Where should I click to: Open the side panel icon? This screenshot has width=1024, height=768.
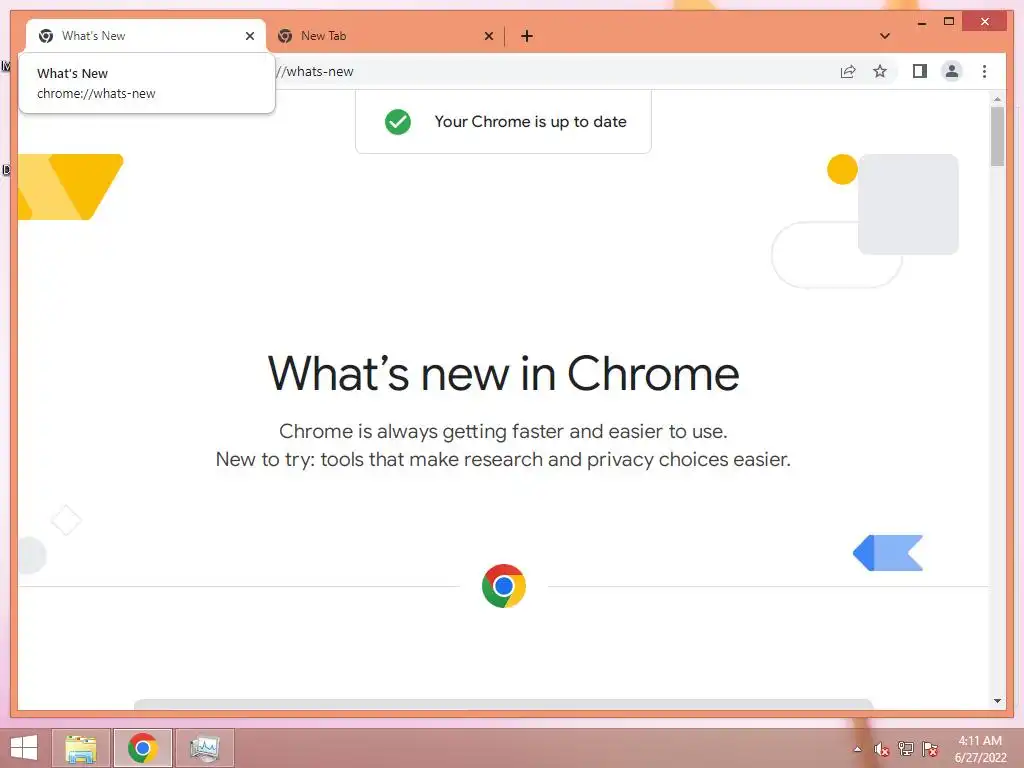pyautogui.click(x=920, y=71)
